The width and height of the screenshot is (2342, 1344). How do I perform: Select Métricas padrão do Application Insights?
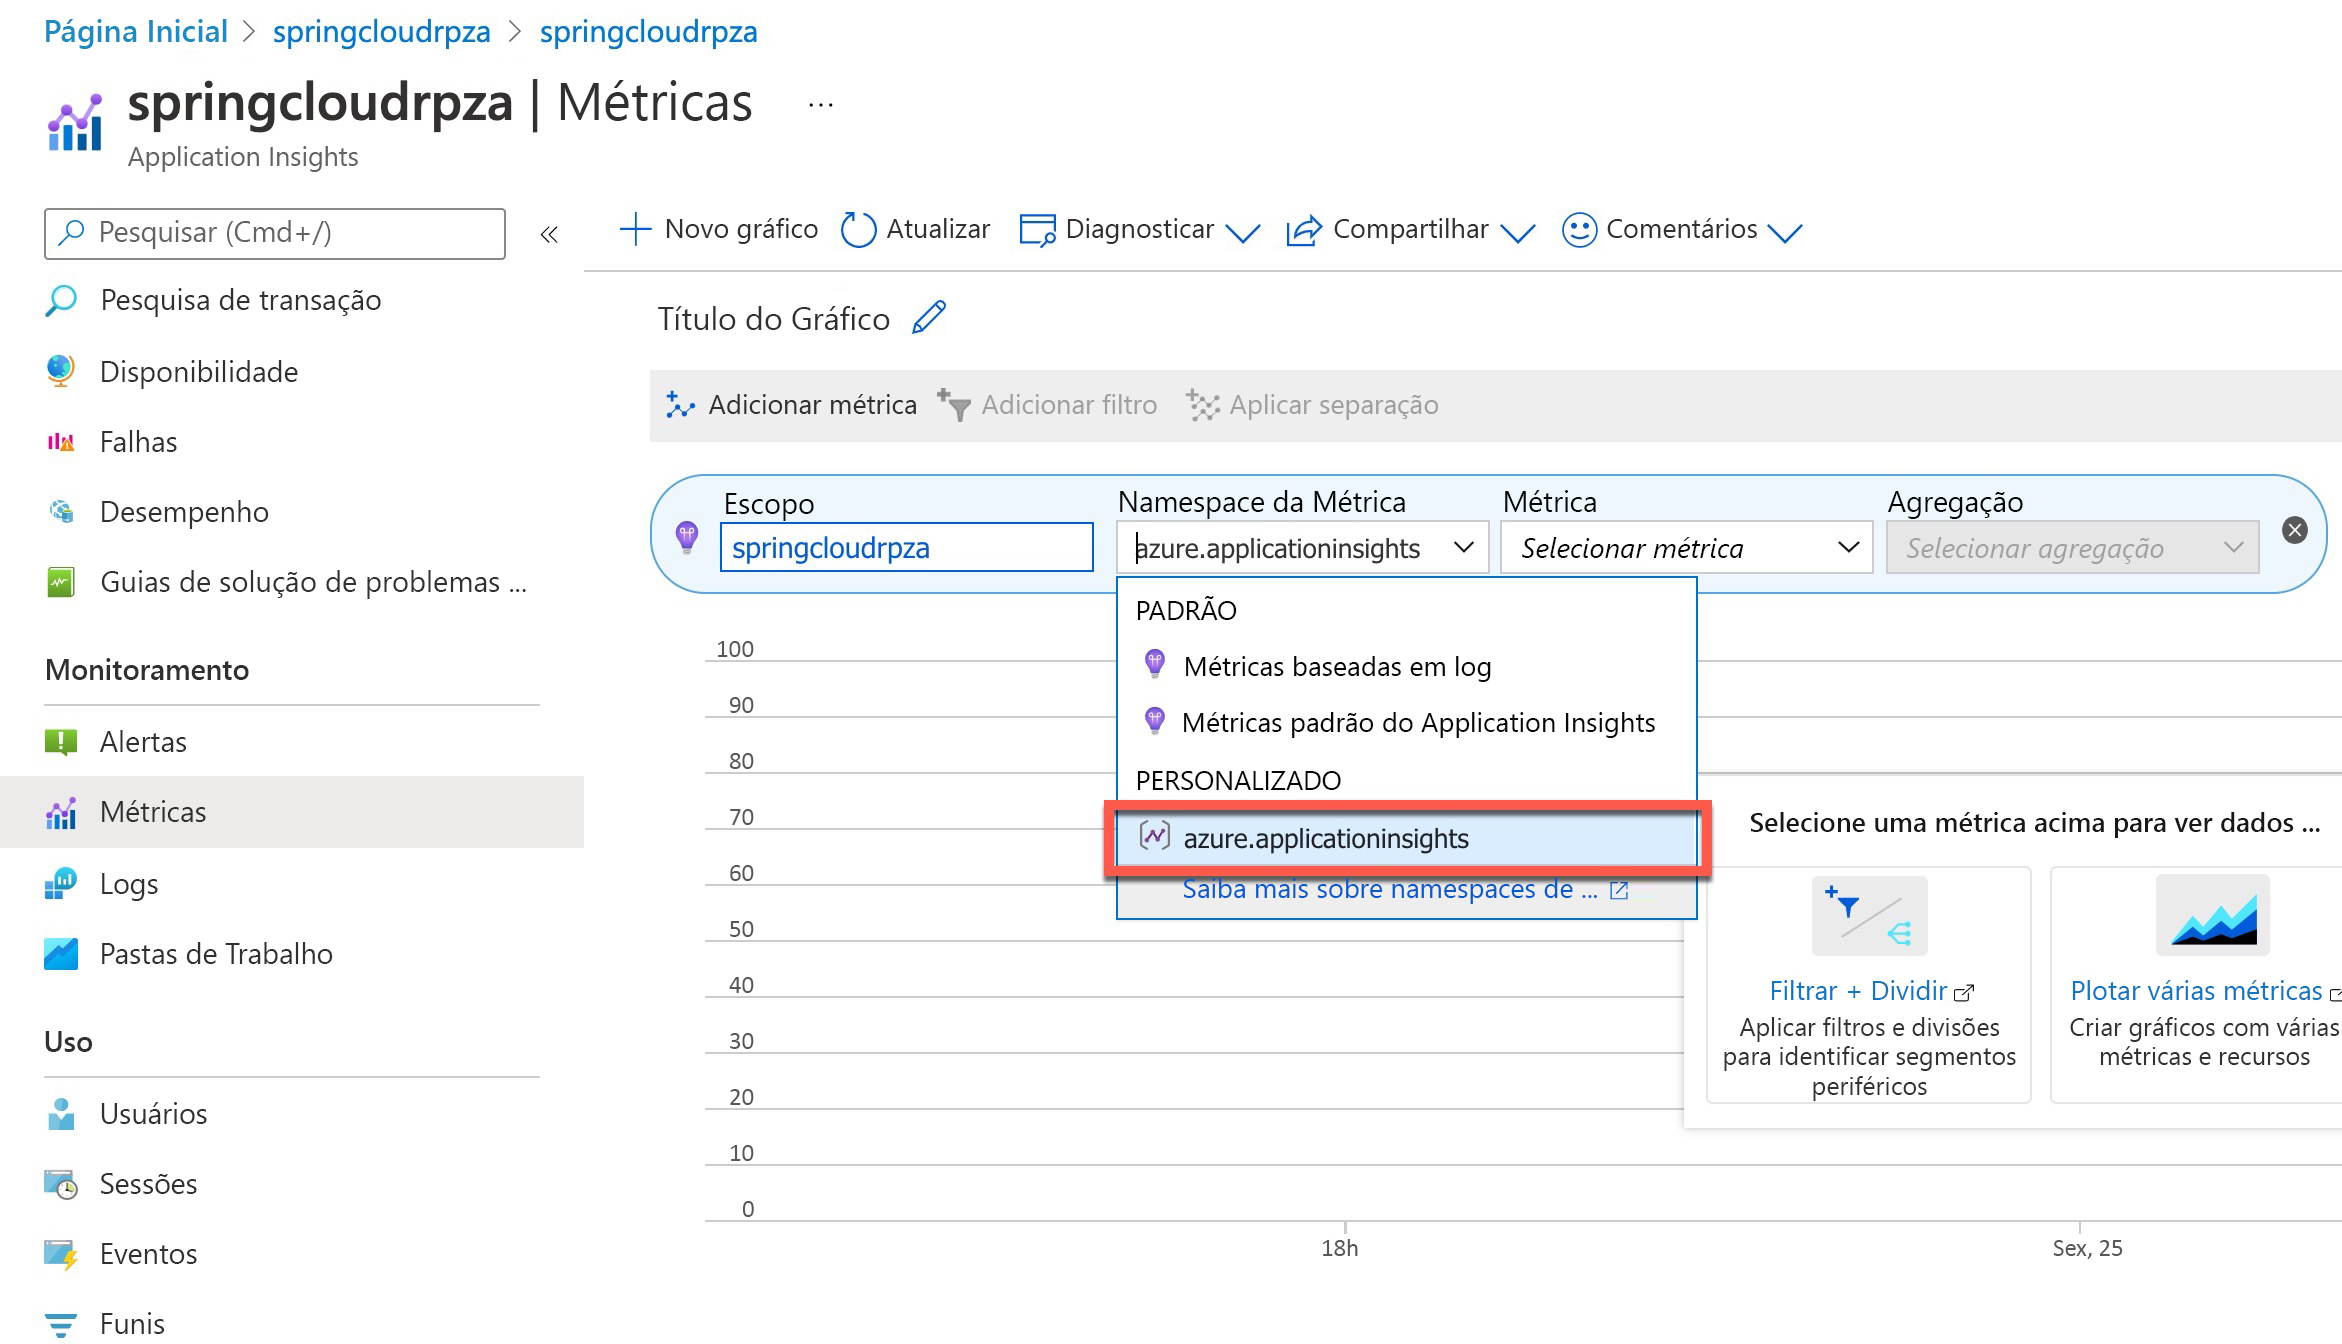pyautogui.click(x=1418, y=723)
